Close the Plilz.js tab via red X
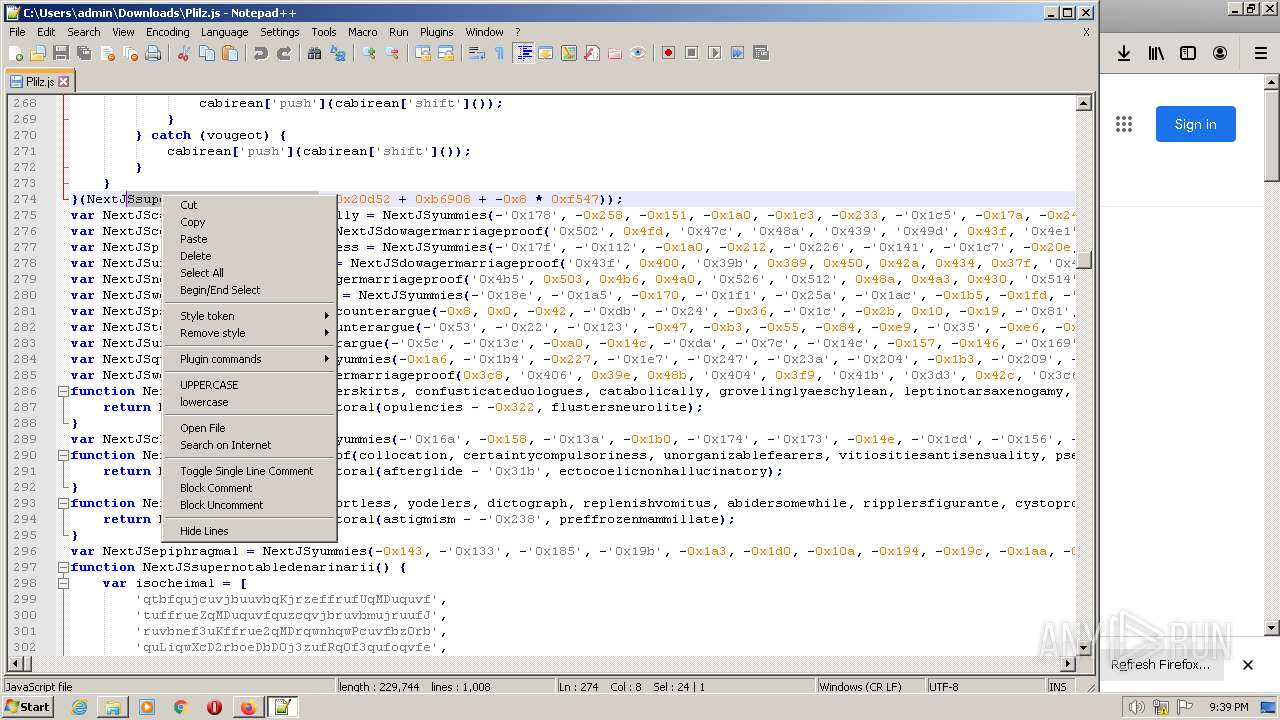1280x720 pixels. [x=64, y=82]
